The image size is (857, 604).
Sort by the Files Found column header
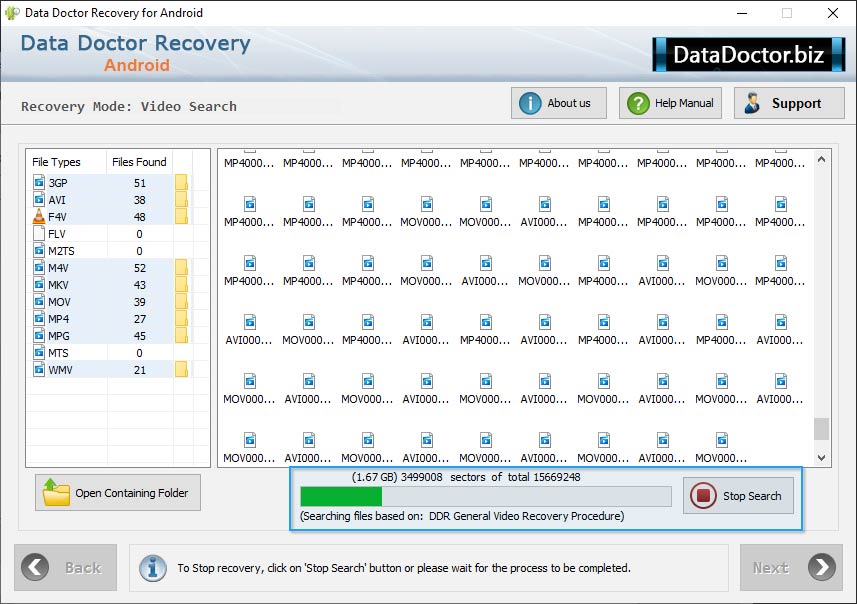139,162
